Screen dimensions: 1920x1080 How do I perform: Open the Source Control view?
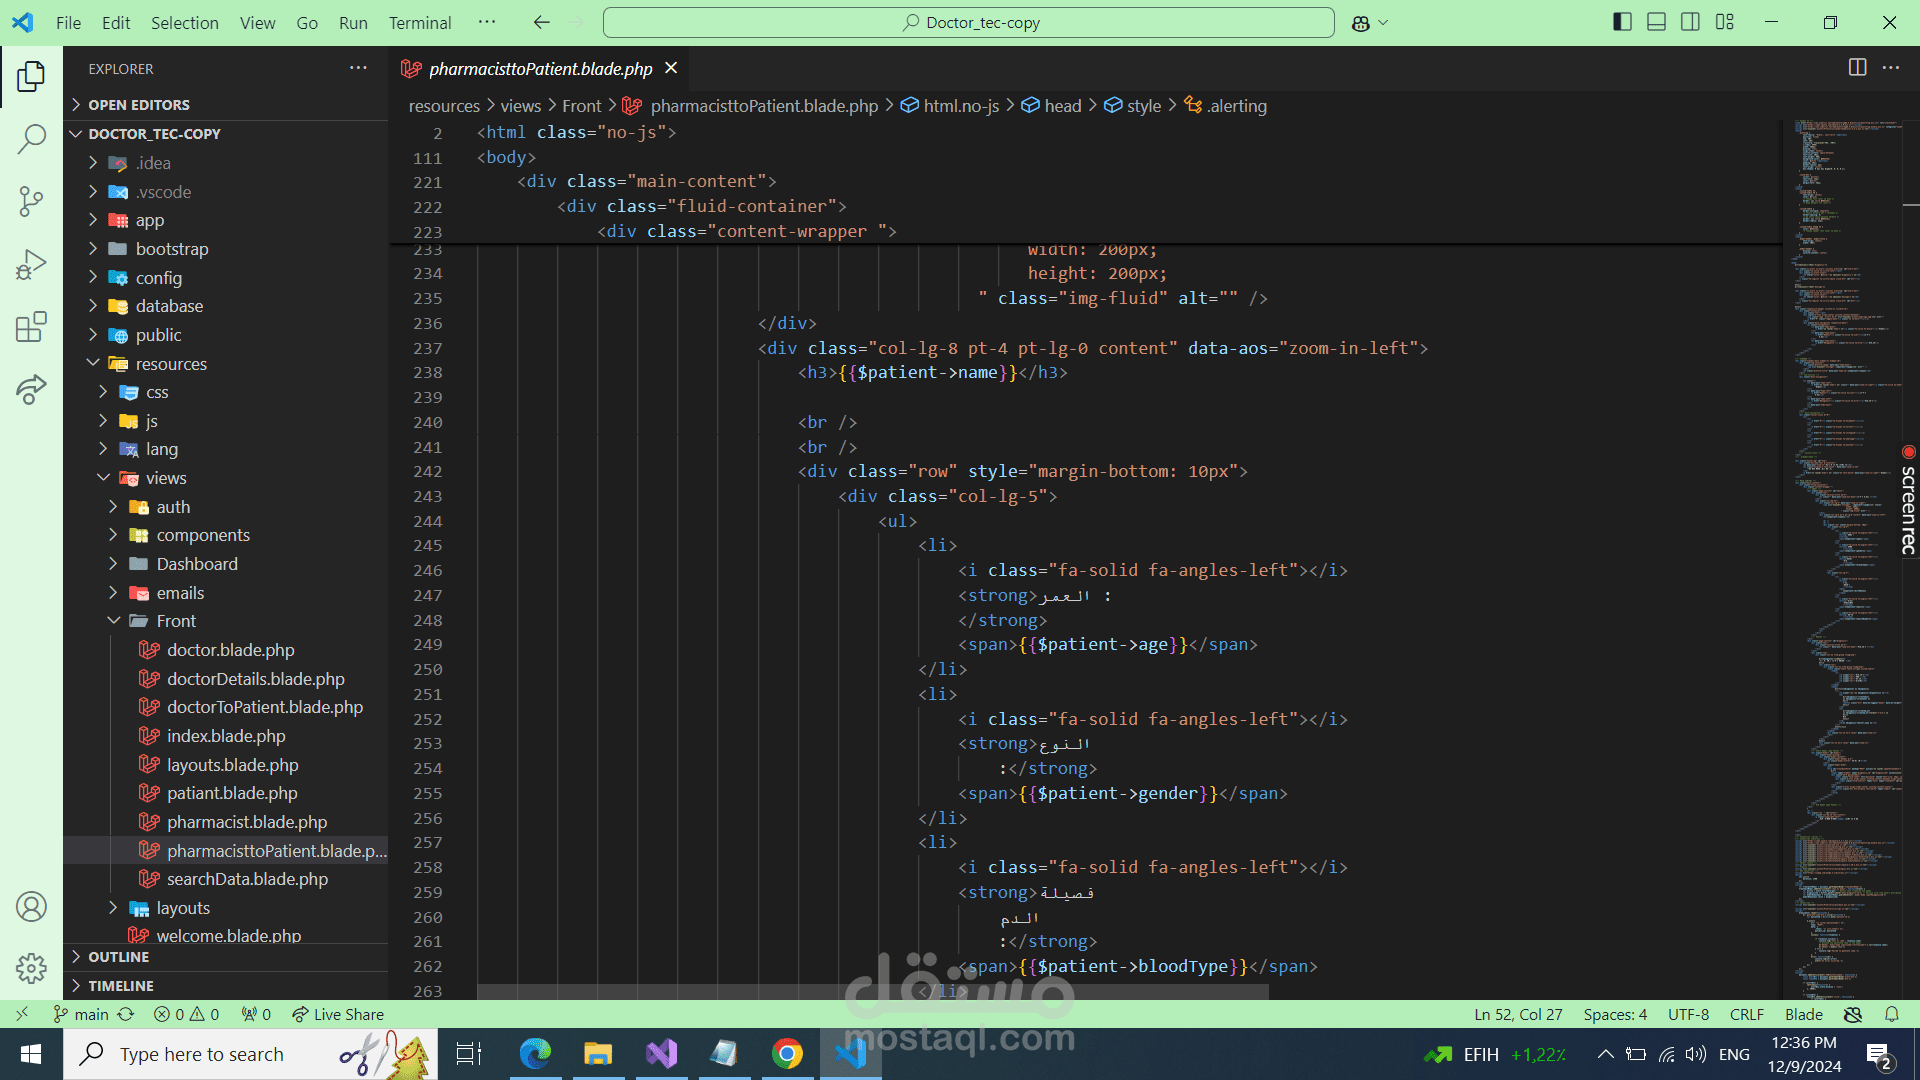pyautogui.click(x=31, y=201)
